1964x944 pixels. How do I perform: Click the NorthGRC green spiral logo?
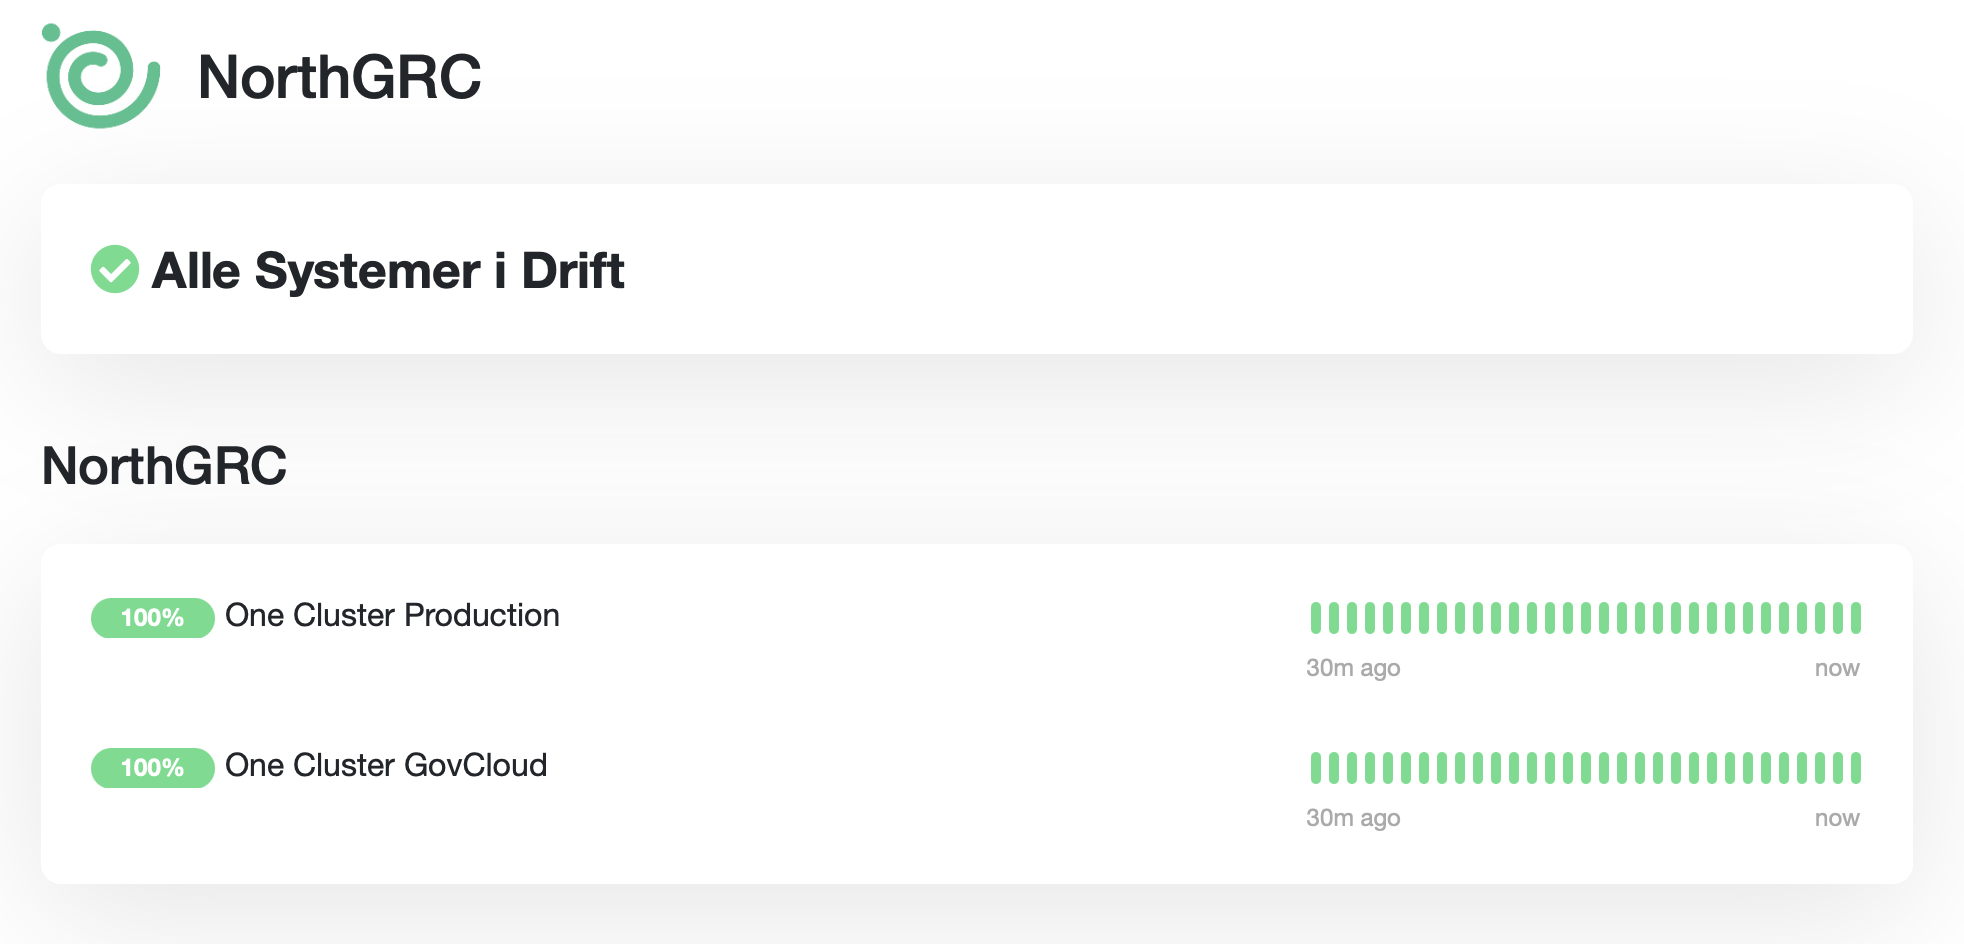[x=101, y=76]
